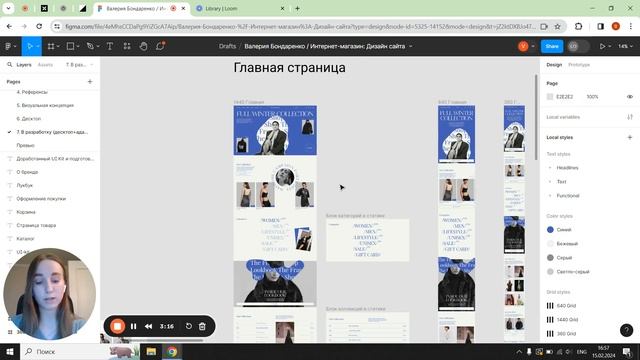Click the blue Share button
640x360 pixels.
[x=552, y=47]
